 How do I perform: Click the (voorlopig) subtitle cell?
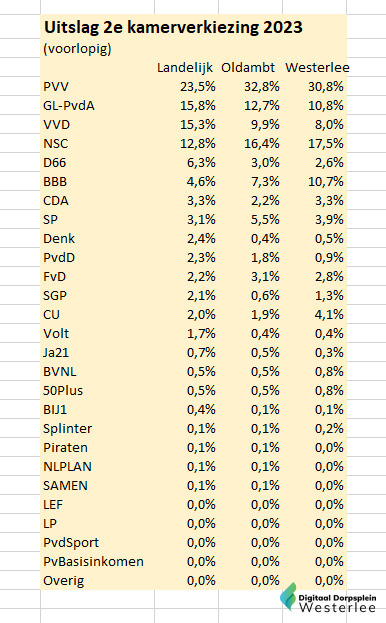77,49
